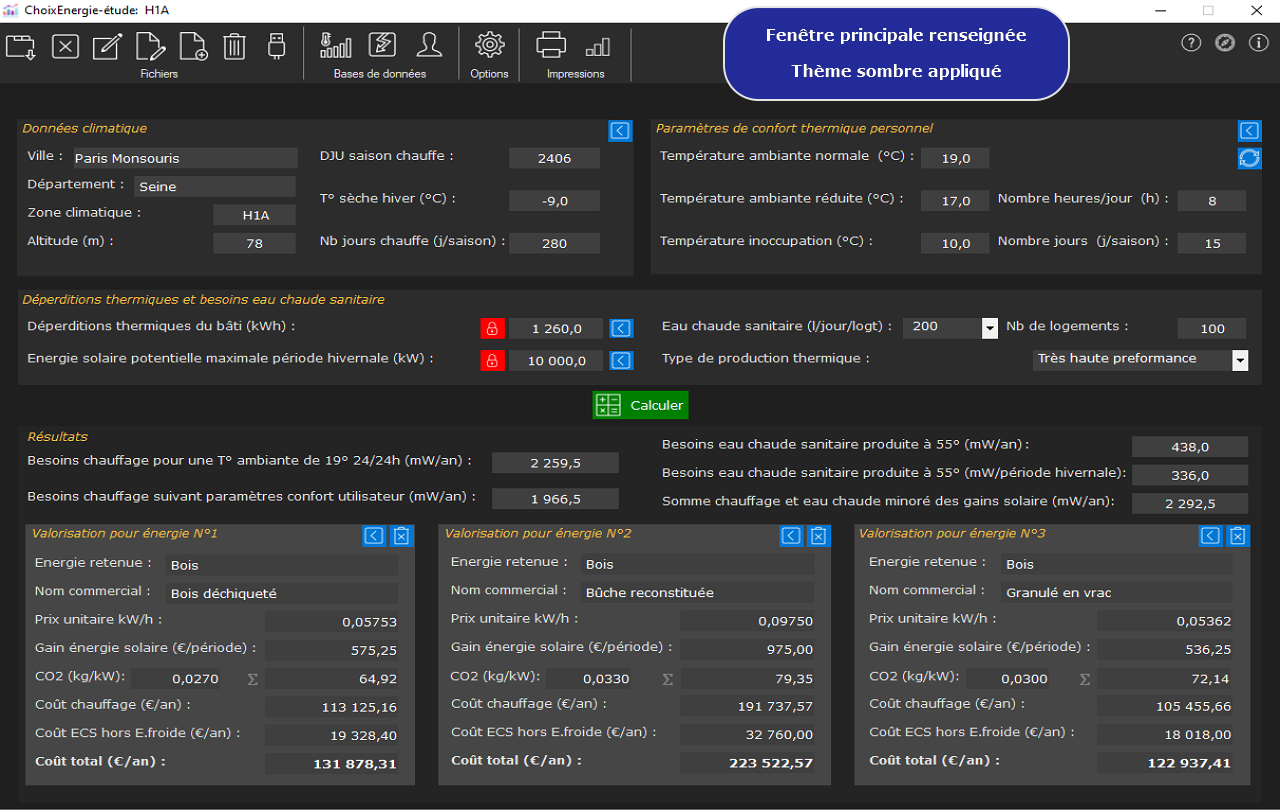This screenshot has height=810, width=1280.
Task: Click Température ambiante normale field 19,0
Action: pos(955,158)
